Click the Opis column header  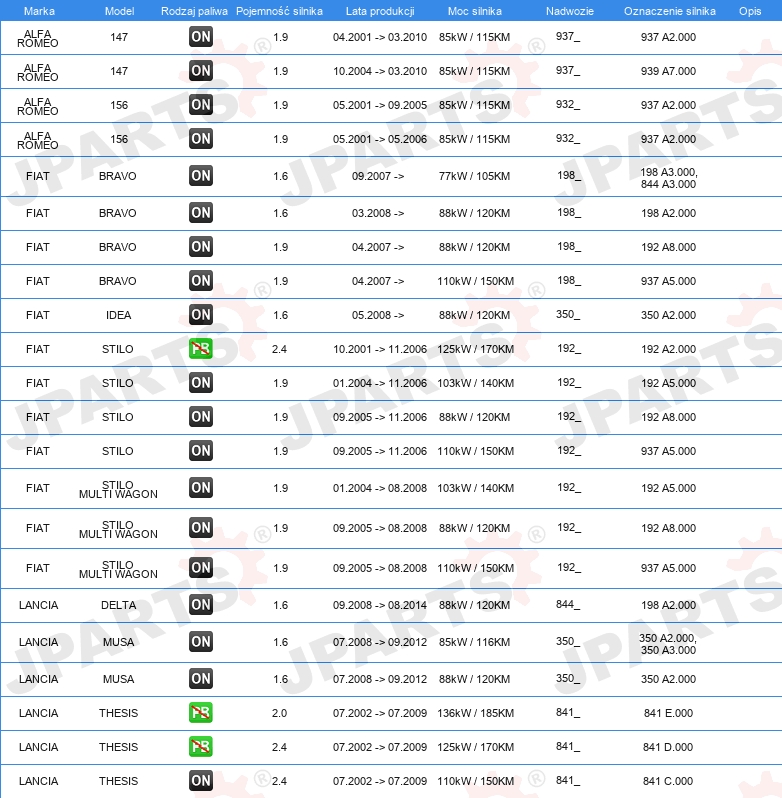750,11
